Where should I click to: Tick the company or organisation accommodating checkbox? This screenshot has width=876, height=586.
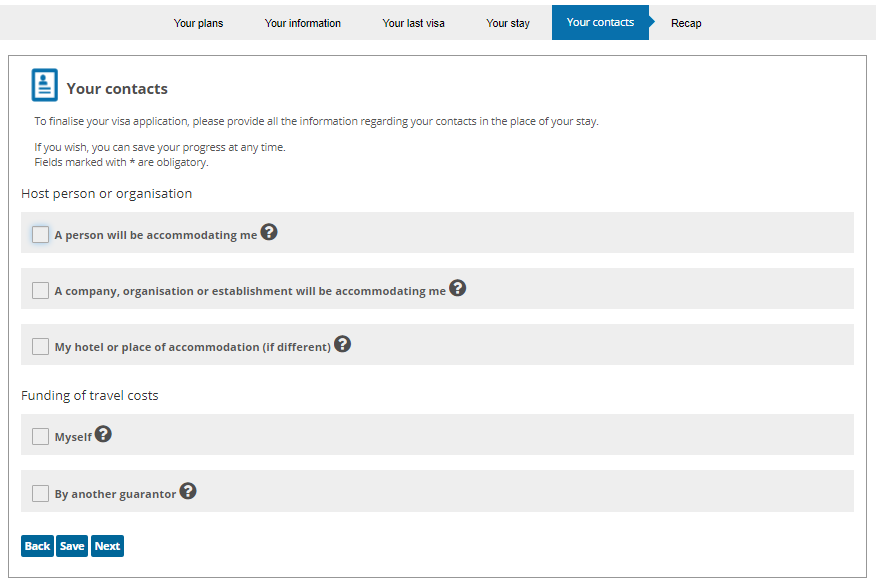pyautogui.click(x=40, y=290)
